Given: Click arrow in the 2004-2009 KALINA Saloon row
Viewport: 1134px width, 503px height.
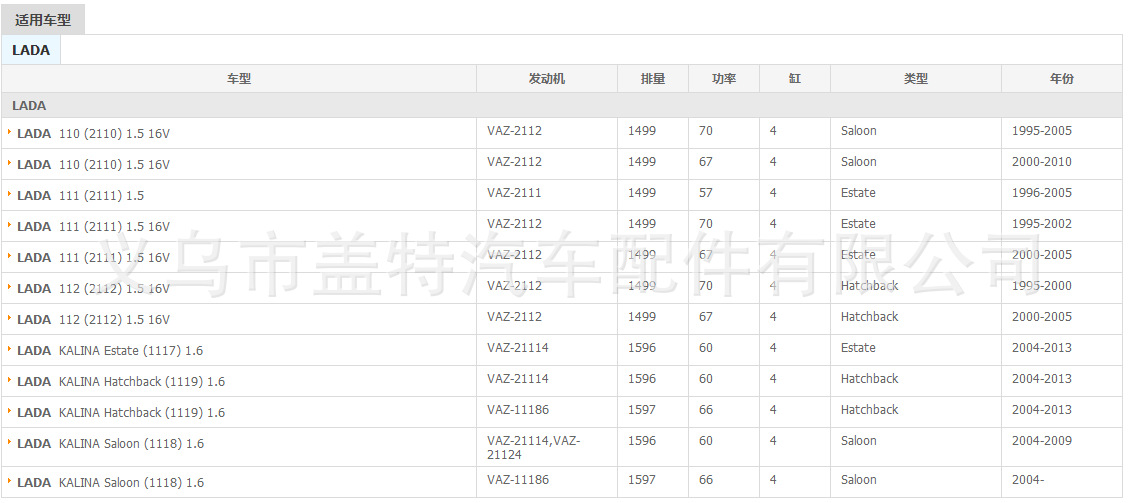Looking at the screenshot, I should click(x=9, y=442).
